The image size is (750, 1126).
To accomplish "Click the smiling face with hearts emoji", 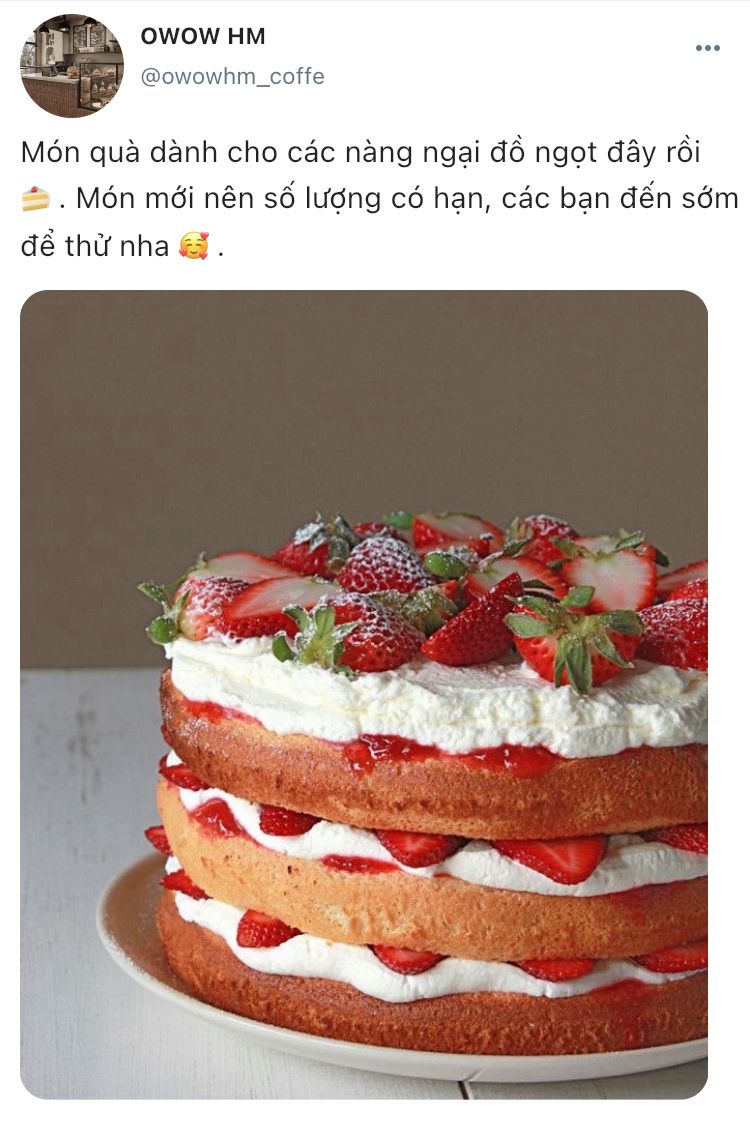I will [193, 246].
